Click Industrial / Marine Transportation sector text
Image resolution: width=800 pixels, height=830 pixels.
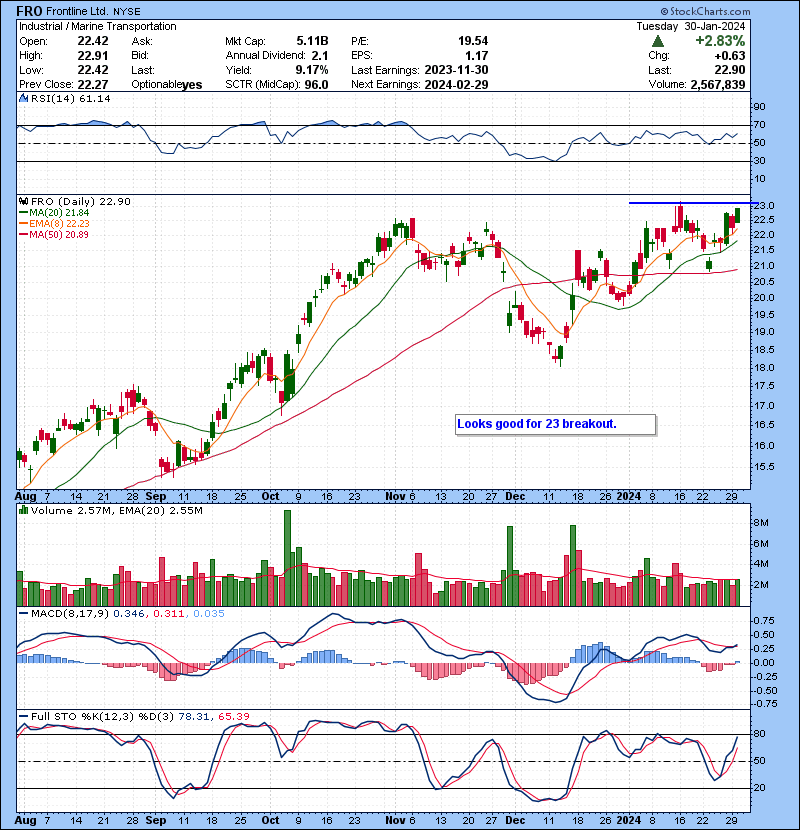[98, 26]
